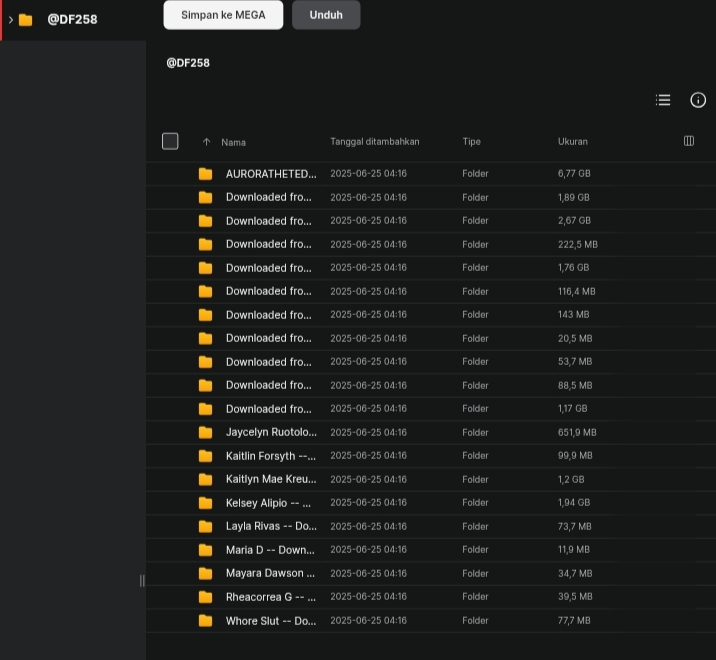Click folder icon in the 53,7 MB row
Viewport: 716px width, 660px height.
pyautogui.click(x=205, y=362)
